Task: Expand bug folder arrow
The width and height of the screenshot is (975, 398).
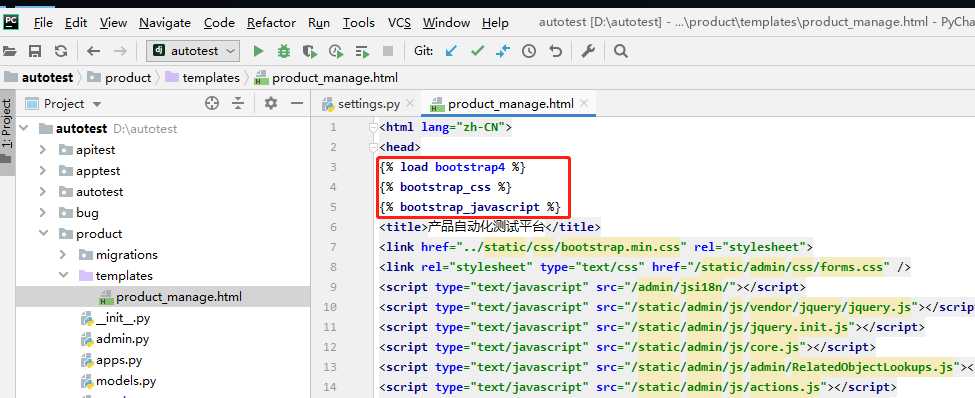Action: pyautogui.click(x=43, y=213)
